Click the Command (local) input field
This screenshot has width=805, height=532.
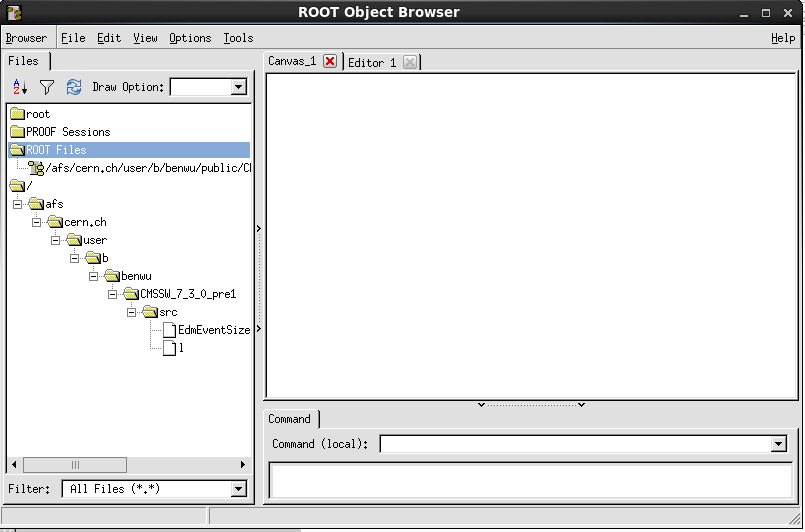(575, 444)
